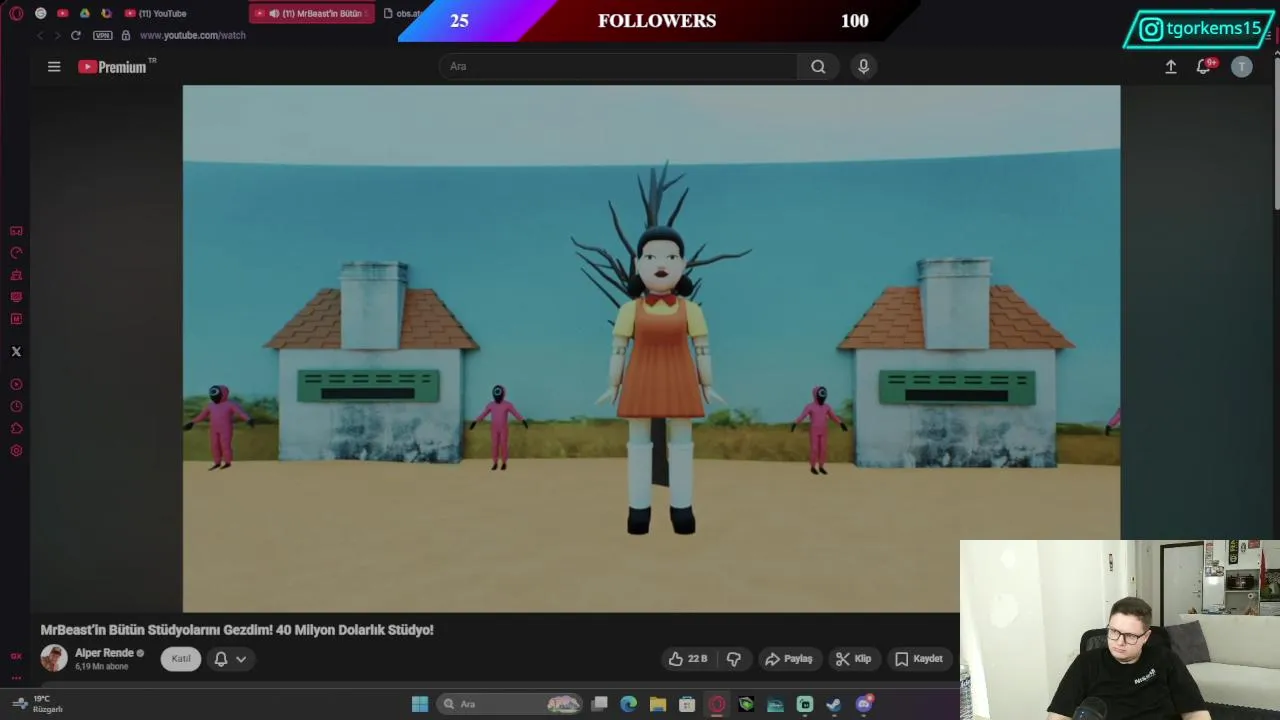
Task: Like the video with 22 B
Action: click(688, 659)
